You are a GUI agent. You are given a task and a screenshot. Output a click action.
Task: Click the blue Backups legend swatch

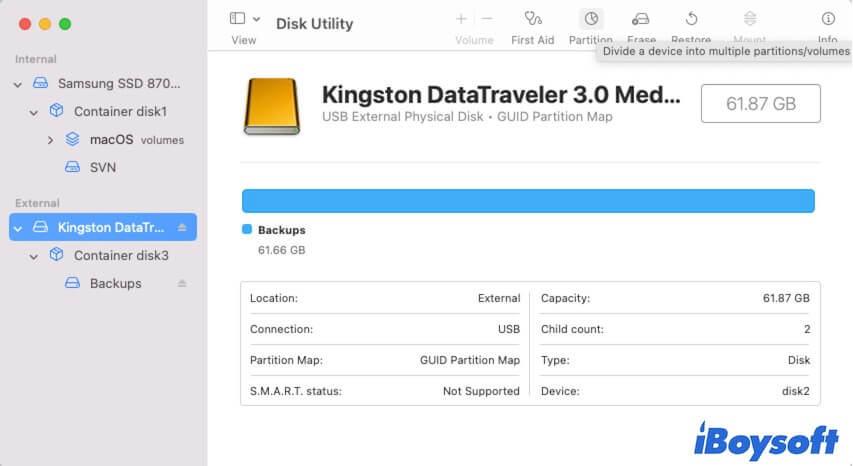[x=247, y=229]
